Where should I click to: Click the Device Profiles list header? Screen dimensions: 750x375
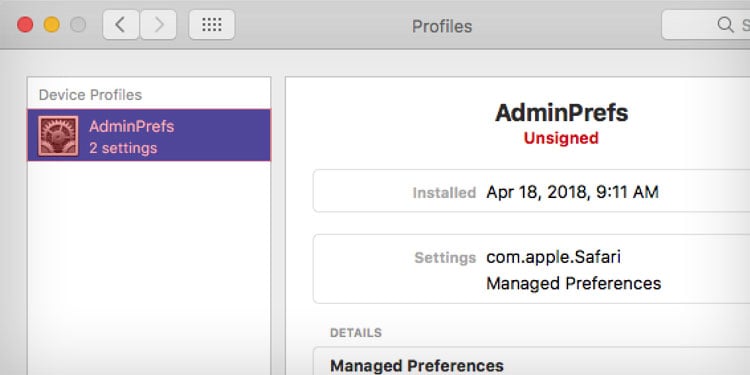[90, 95]
